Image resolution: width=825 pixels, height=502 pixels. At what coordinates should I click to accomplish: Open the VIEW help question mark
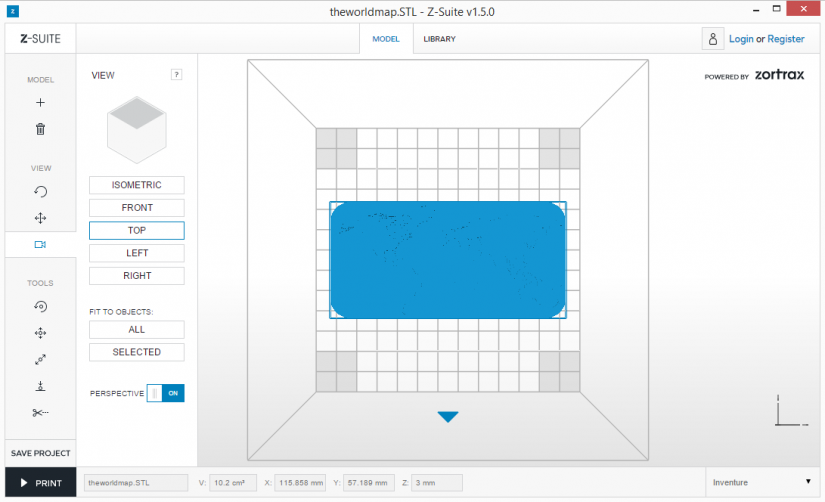(177, 75)
